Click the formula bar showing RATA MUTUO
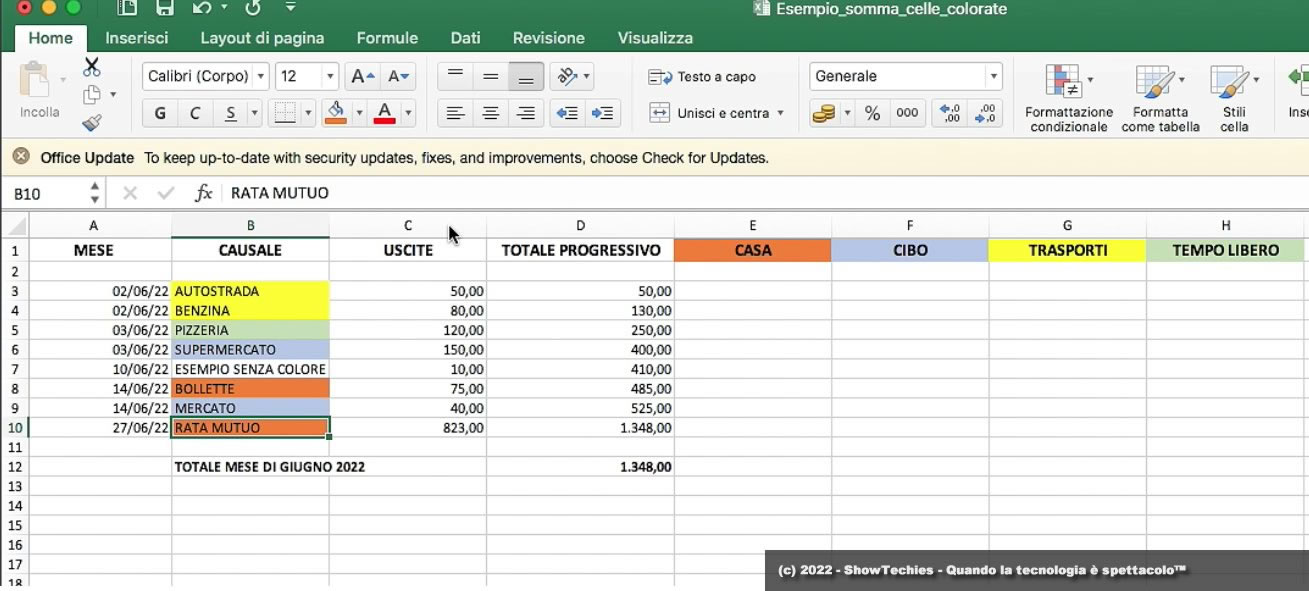 [765, 193]
